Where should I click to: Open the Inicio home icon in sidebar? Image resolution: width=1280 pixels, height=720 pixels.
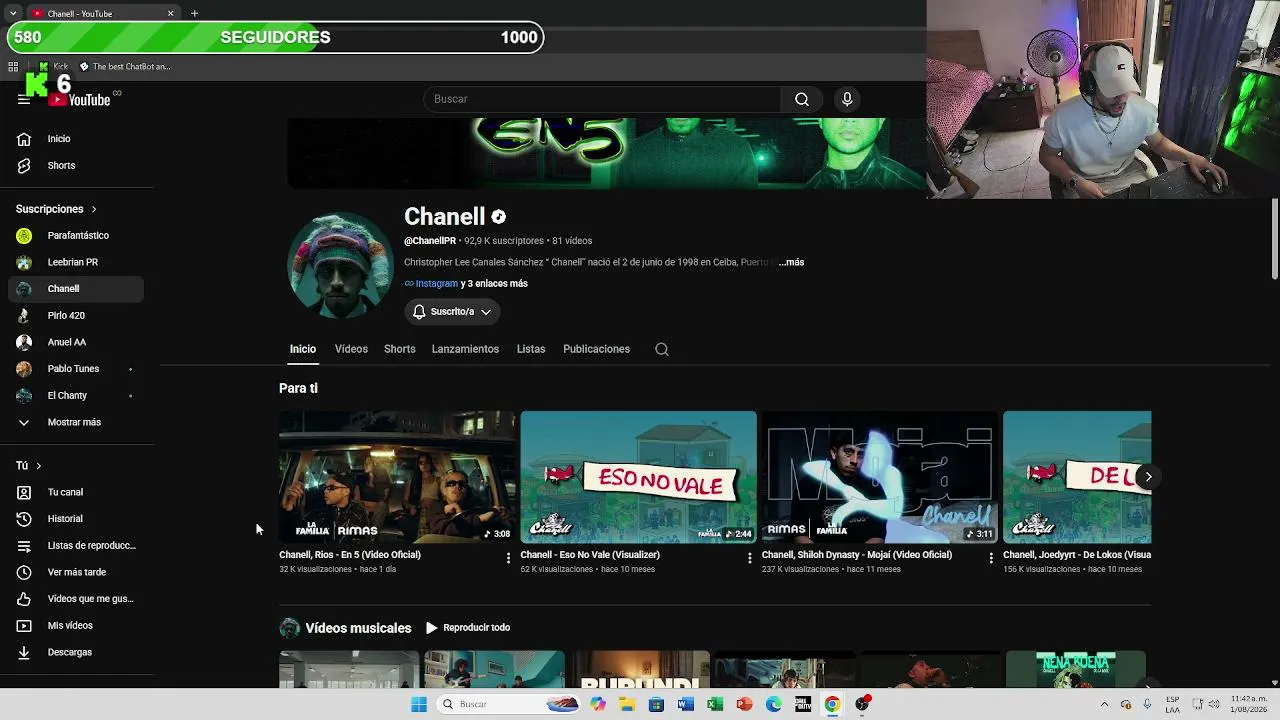(x=24, y=139)
